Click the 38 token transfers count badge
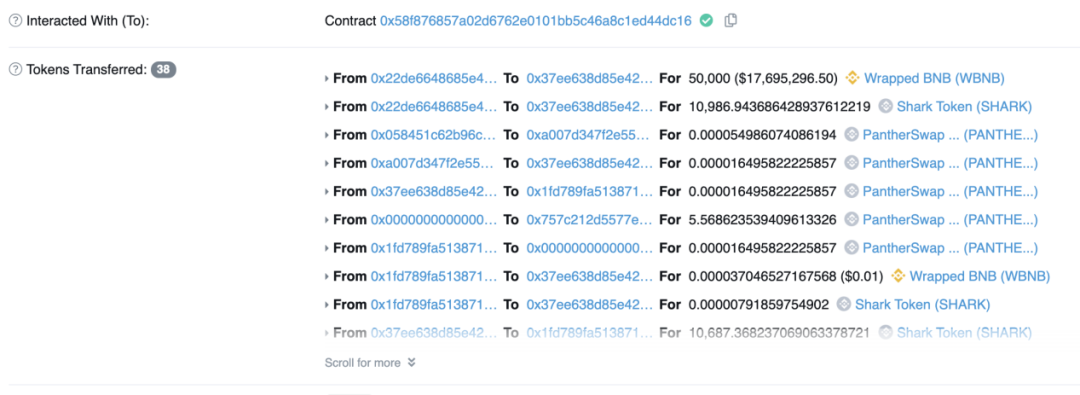1080x395 pixels. (x=164, y=70)
